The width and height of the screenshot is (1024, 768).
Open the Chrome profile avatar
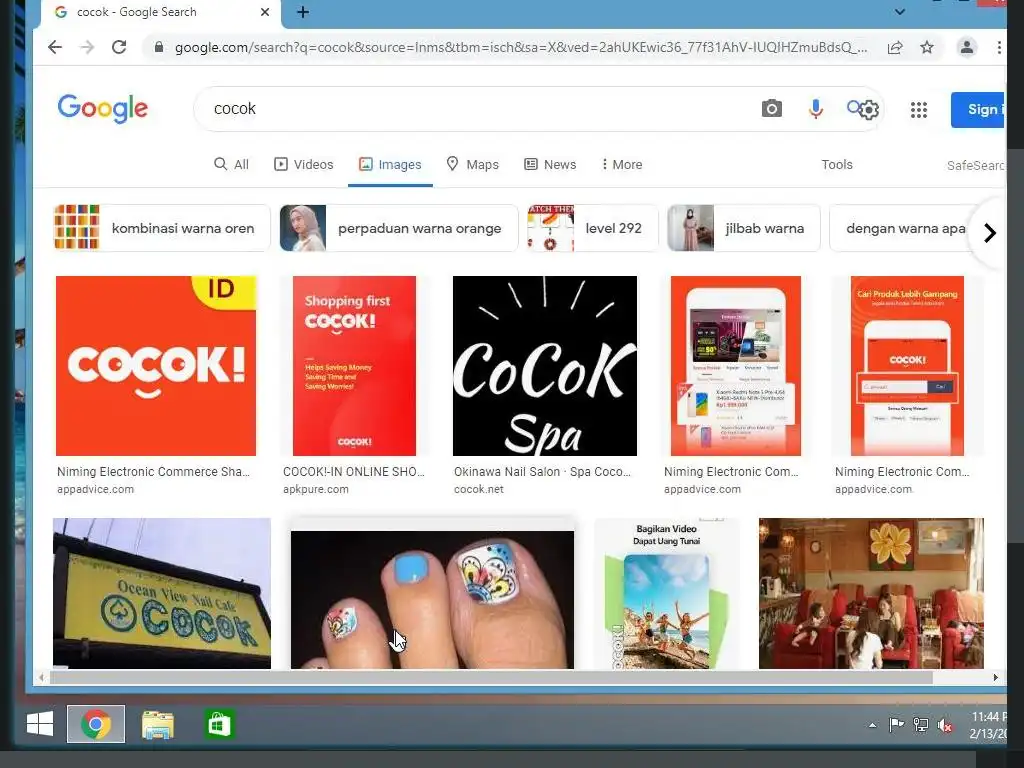click(x=967, y=47)
